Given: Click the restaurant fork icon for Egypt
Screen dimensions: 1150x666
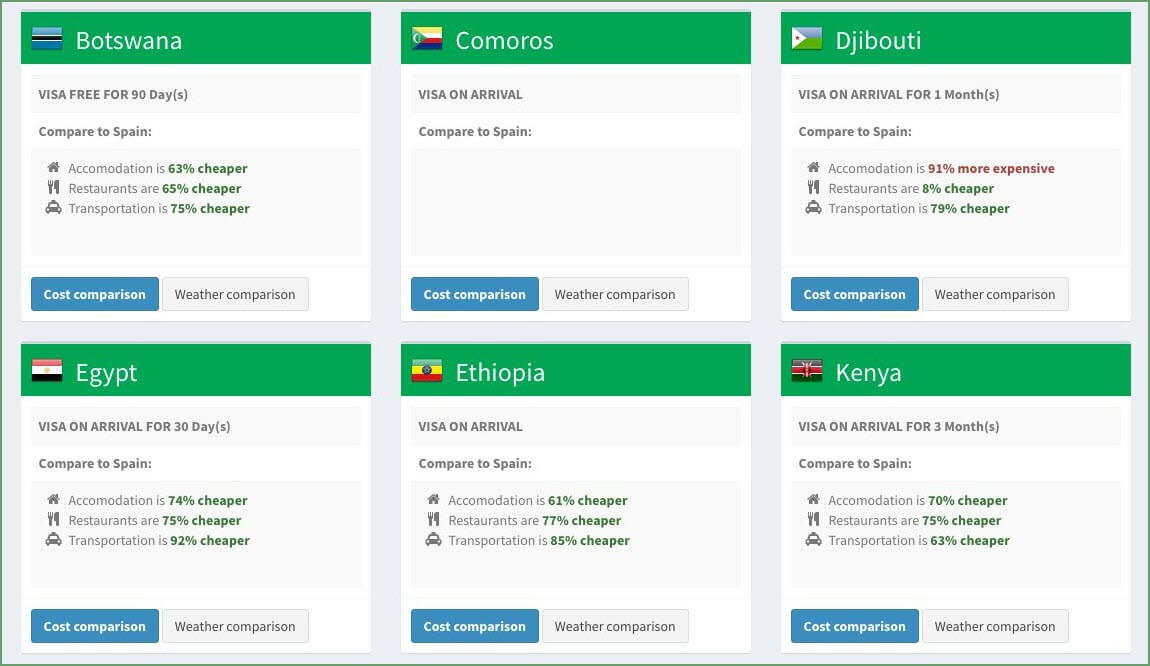Looking at the screenshot, I should click(53, 520).
